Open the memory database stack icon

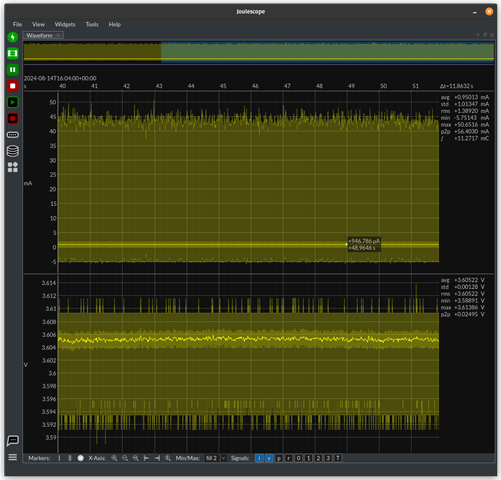(x=13, y=151)
